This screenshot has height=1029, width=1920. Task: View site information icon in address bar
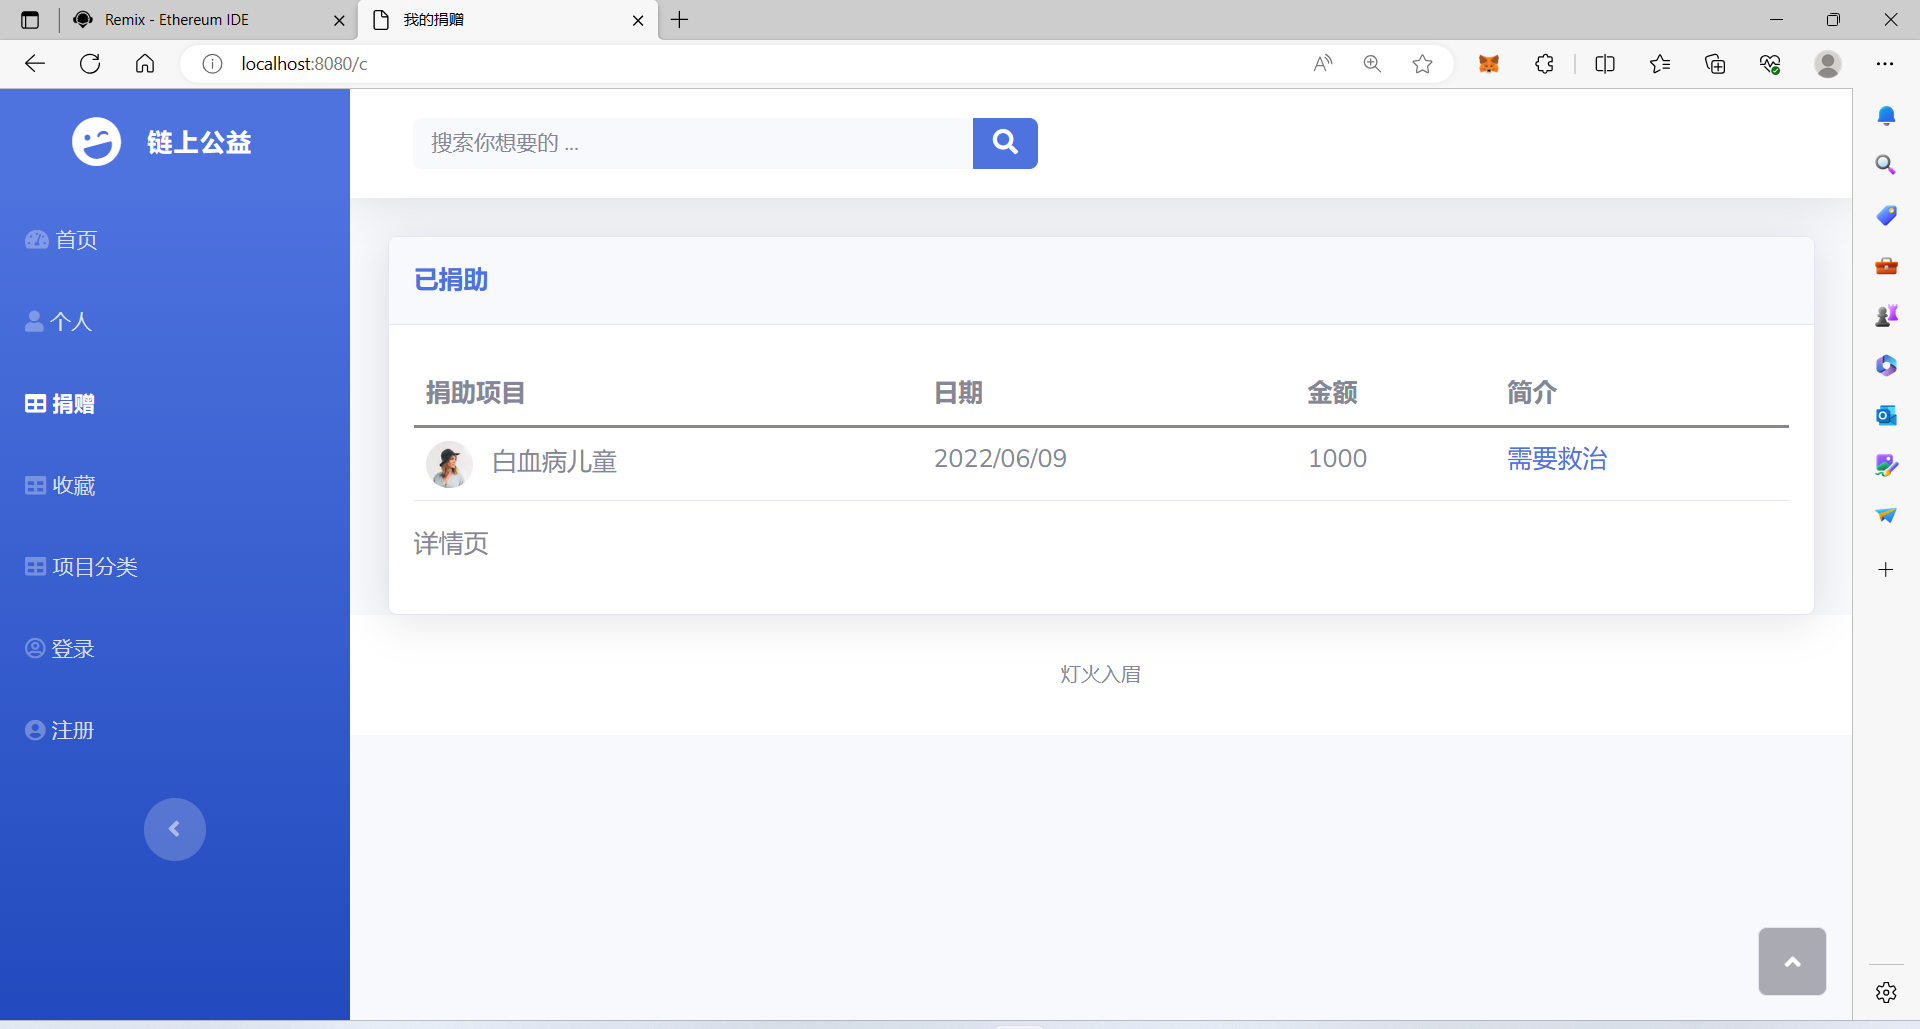pyautogui.click(x=212, y=64)
